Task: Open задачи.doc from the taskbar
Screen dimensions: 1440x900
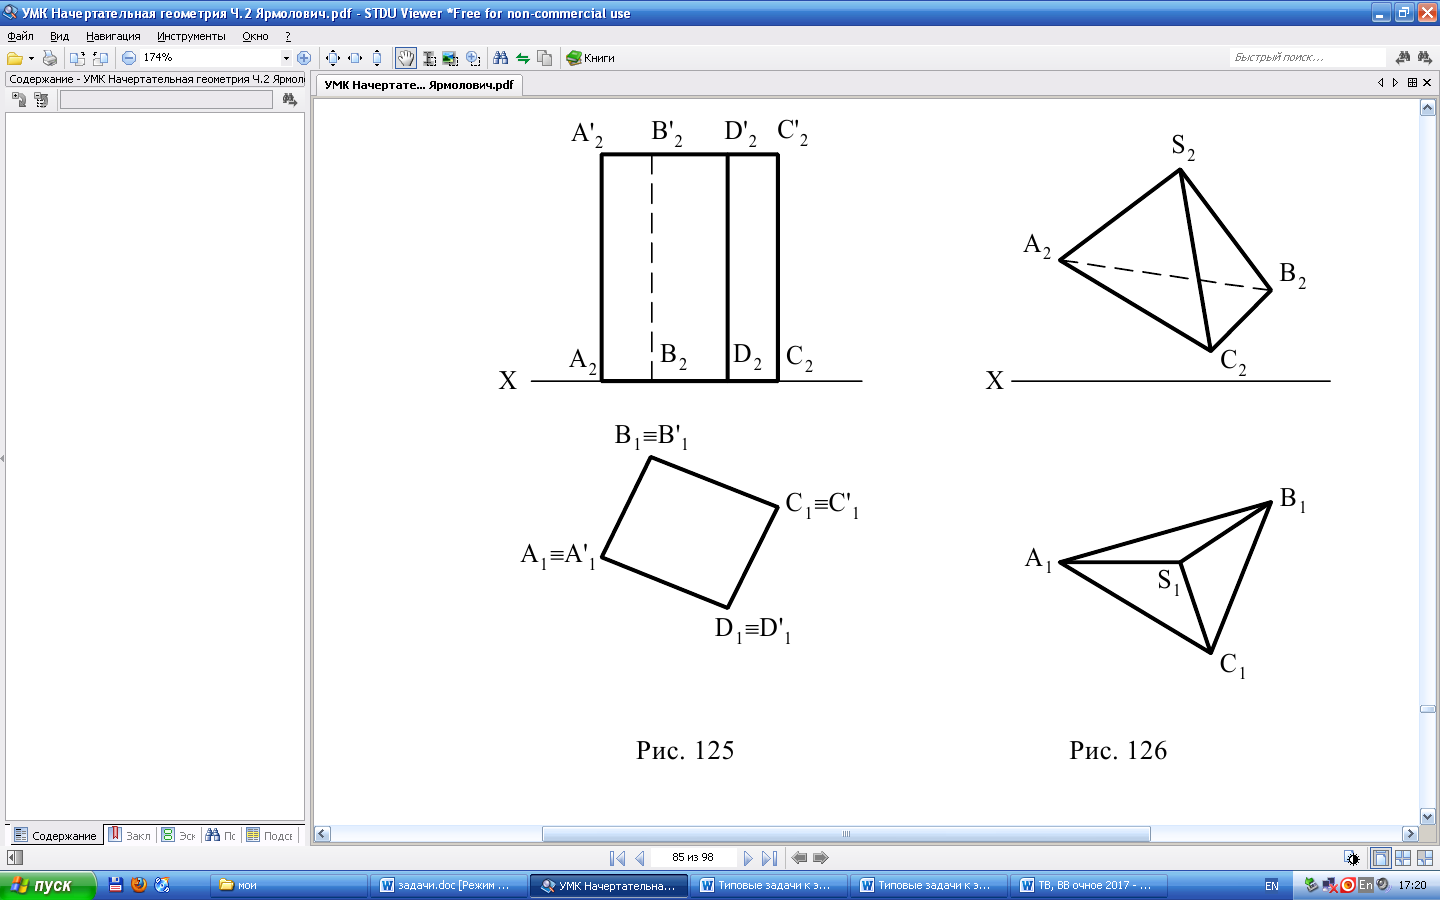Action: [x=446, y=885]
